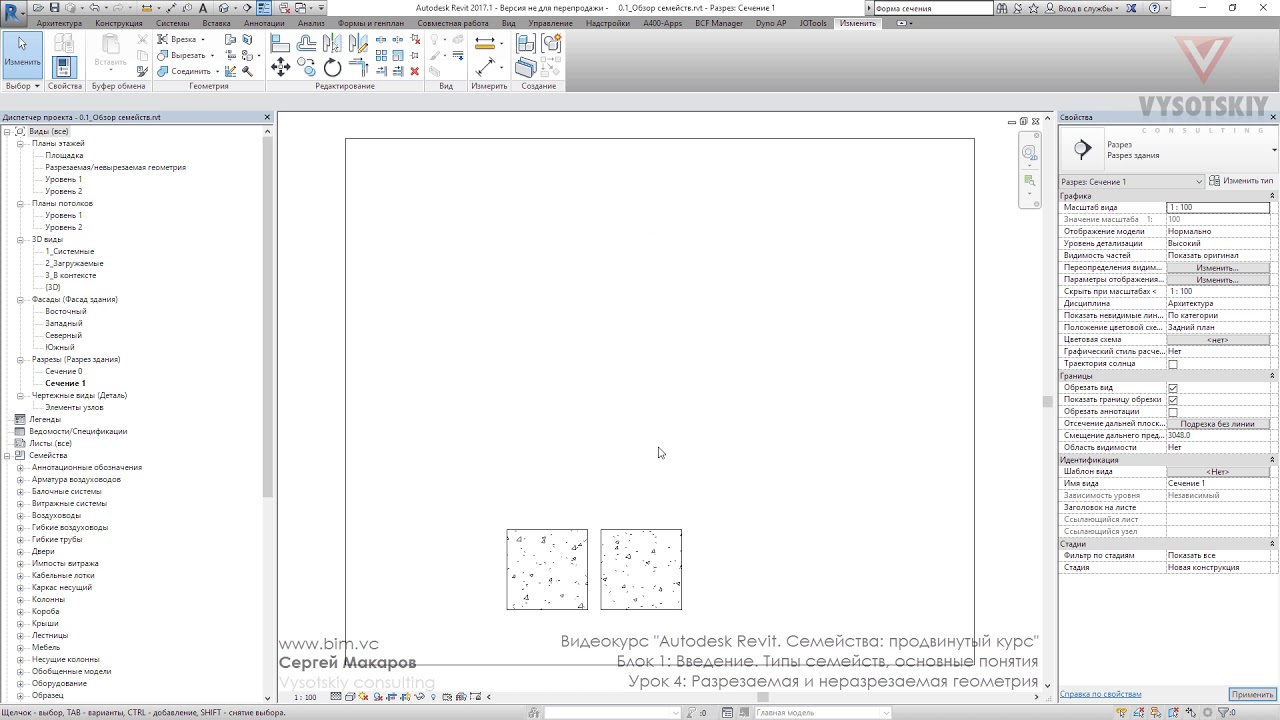Viewport: 1280px width, 720px height.
Task: Select Сечение 0 in project browser
Action: pos(63,371)
